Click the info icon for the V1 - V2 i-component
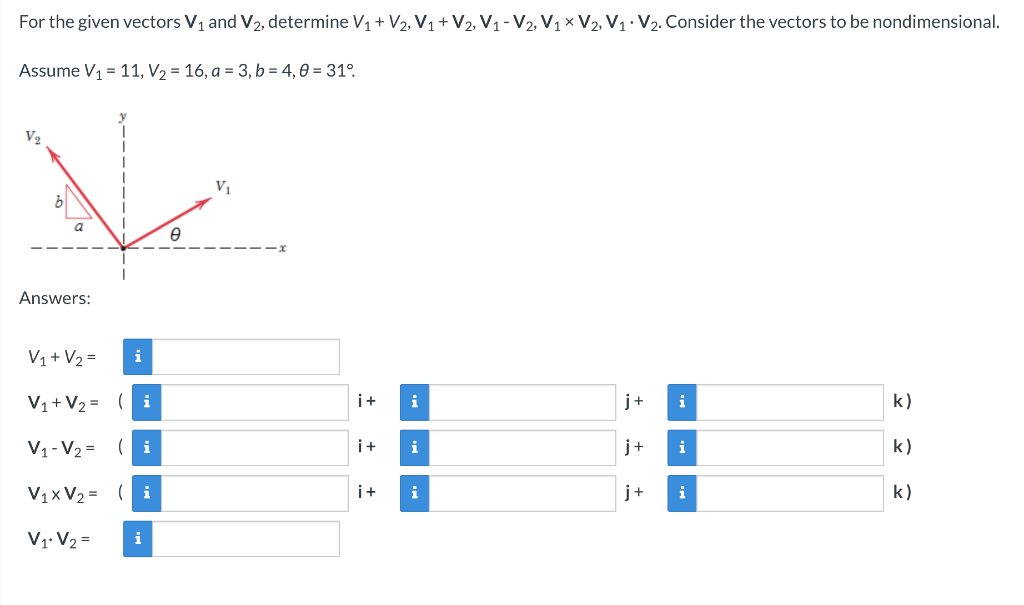This screenshot has height=605, width=1024. [146, 447]
